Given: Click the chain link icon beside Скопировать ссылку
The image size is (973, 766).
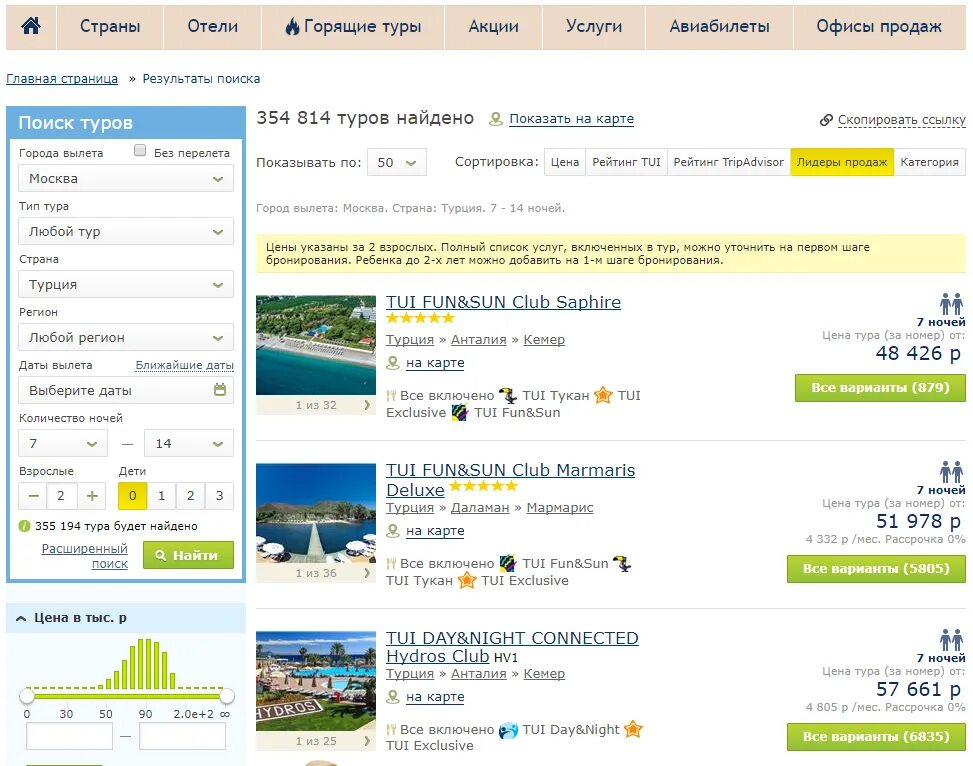Looking at the screenshot, I should [826, 120].
